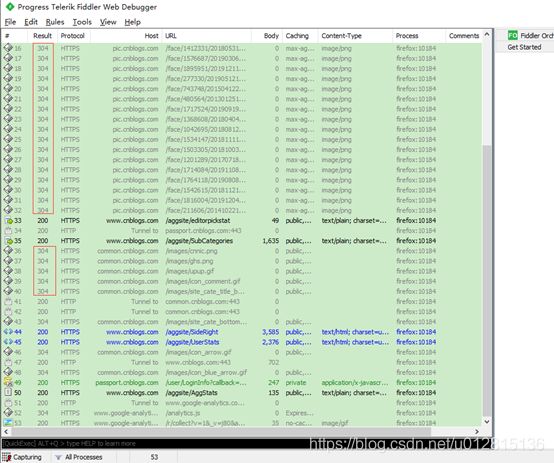Screen dimensions: 554x463
Task: Click the All Processes filter icon
Action: tap(58, 457)
